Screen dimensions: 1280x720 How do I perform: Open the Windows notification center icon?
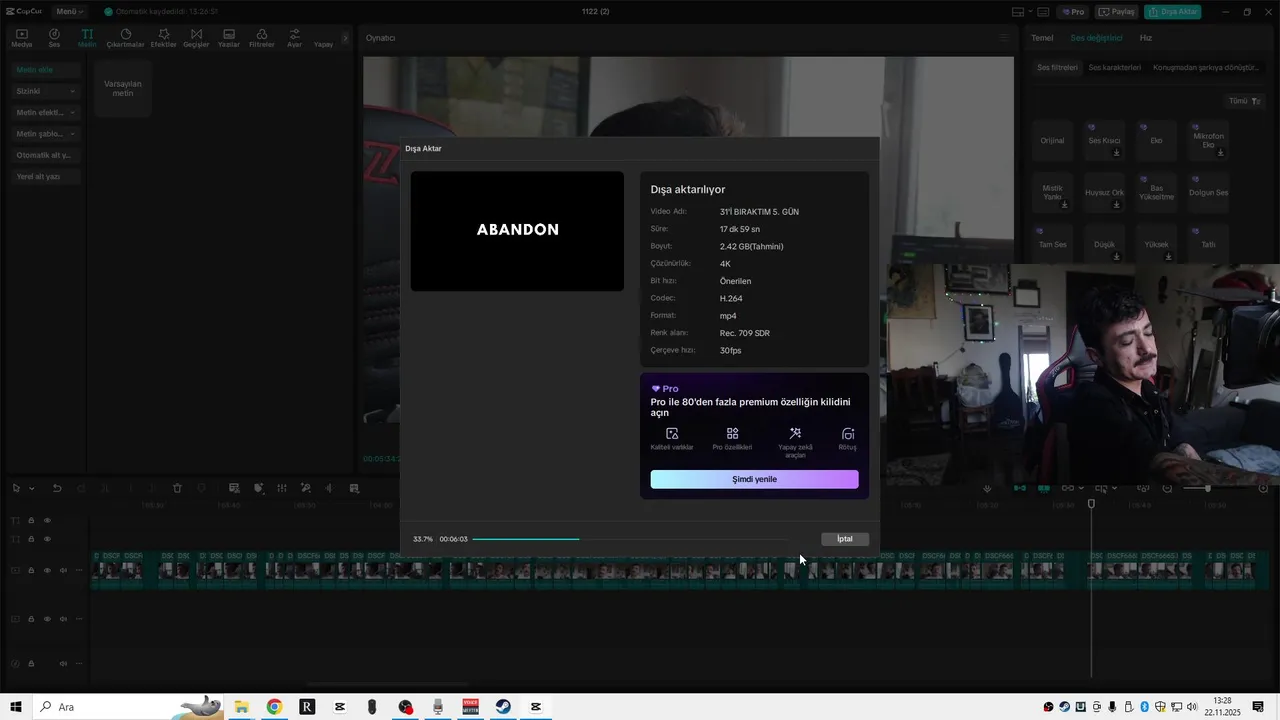coord(1258,707)
